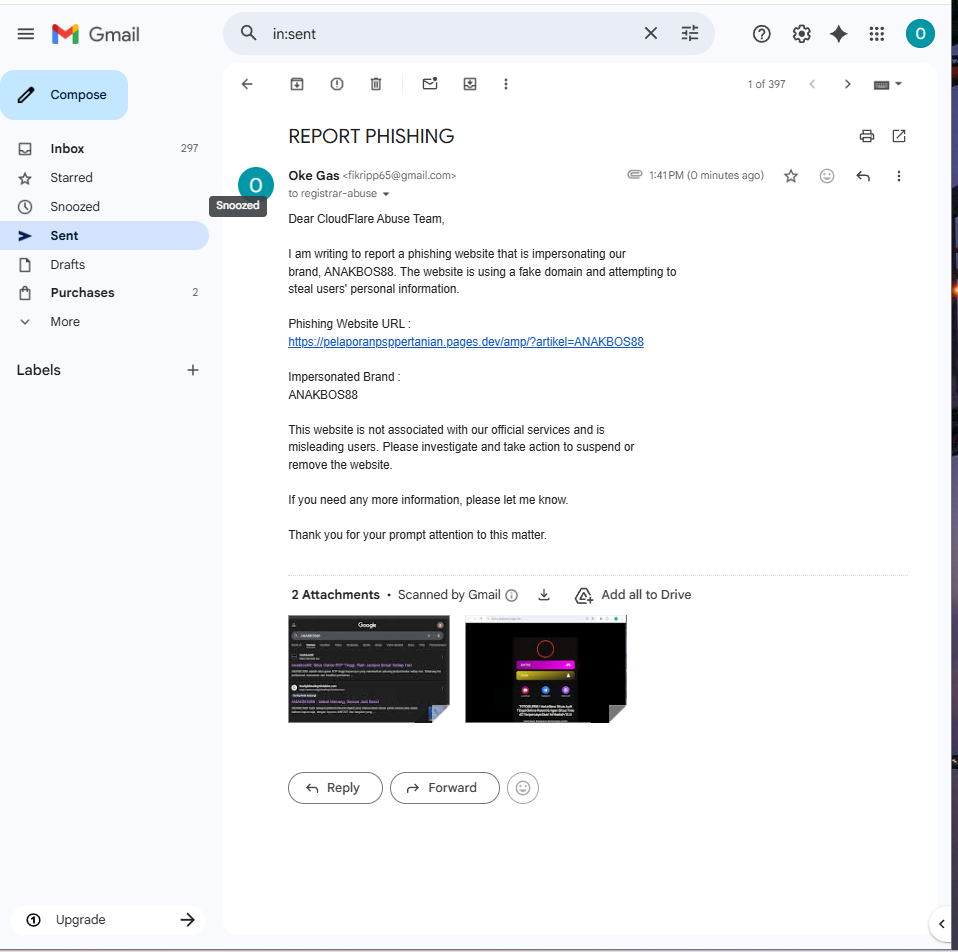This screenshot has height=952, width=958.
Task: Go back to Sent list
Action: point(247,84)
